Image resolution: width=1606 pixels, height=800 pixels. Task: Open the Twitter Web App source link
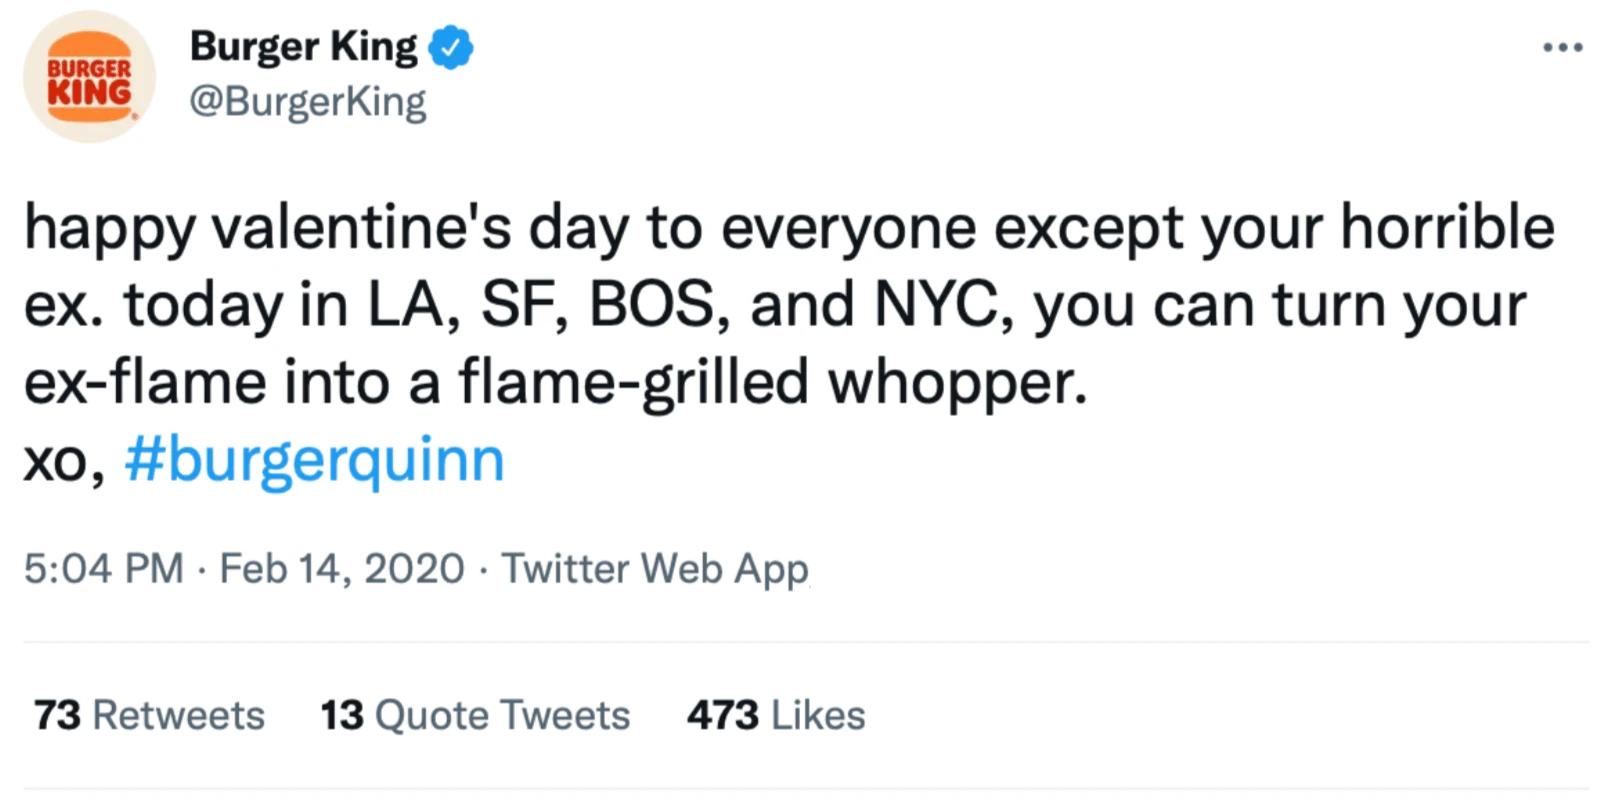coord(654,569)
